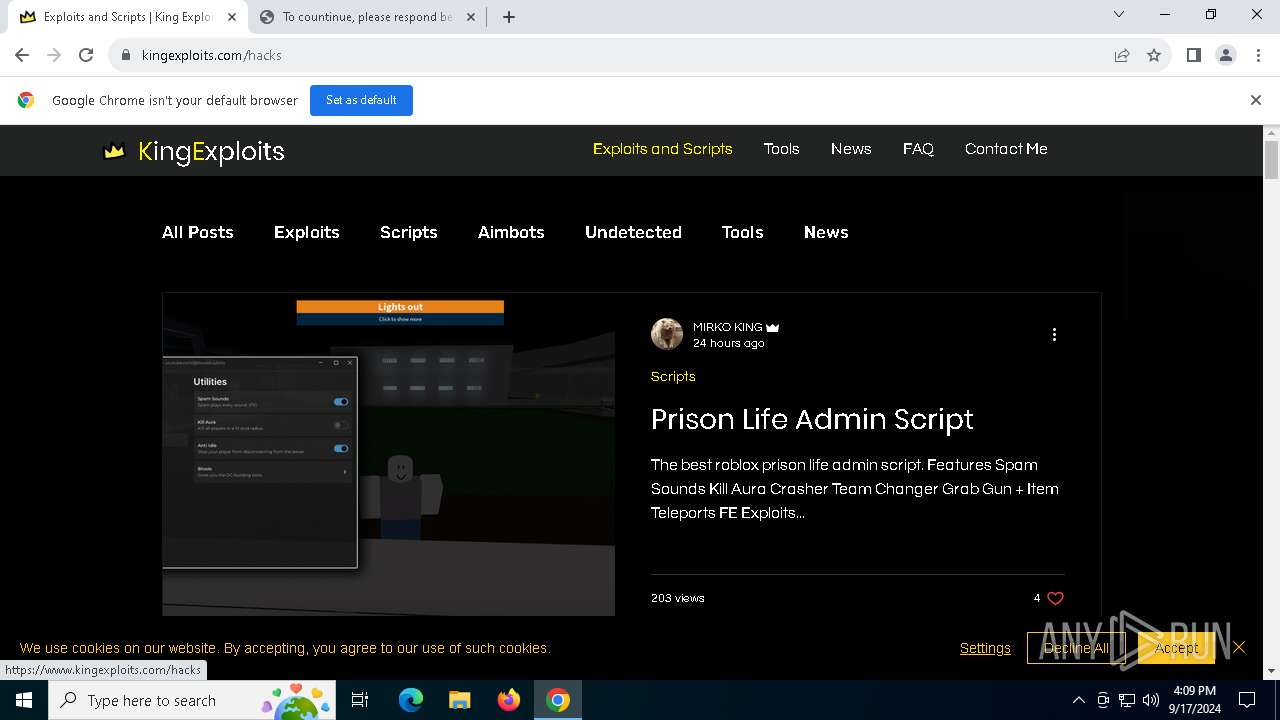Open the Windows Start menu
The width and height of the screenshot is (1280, 720).
24,700
